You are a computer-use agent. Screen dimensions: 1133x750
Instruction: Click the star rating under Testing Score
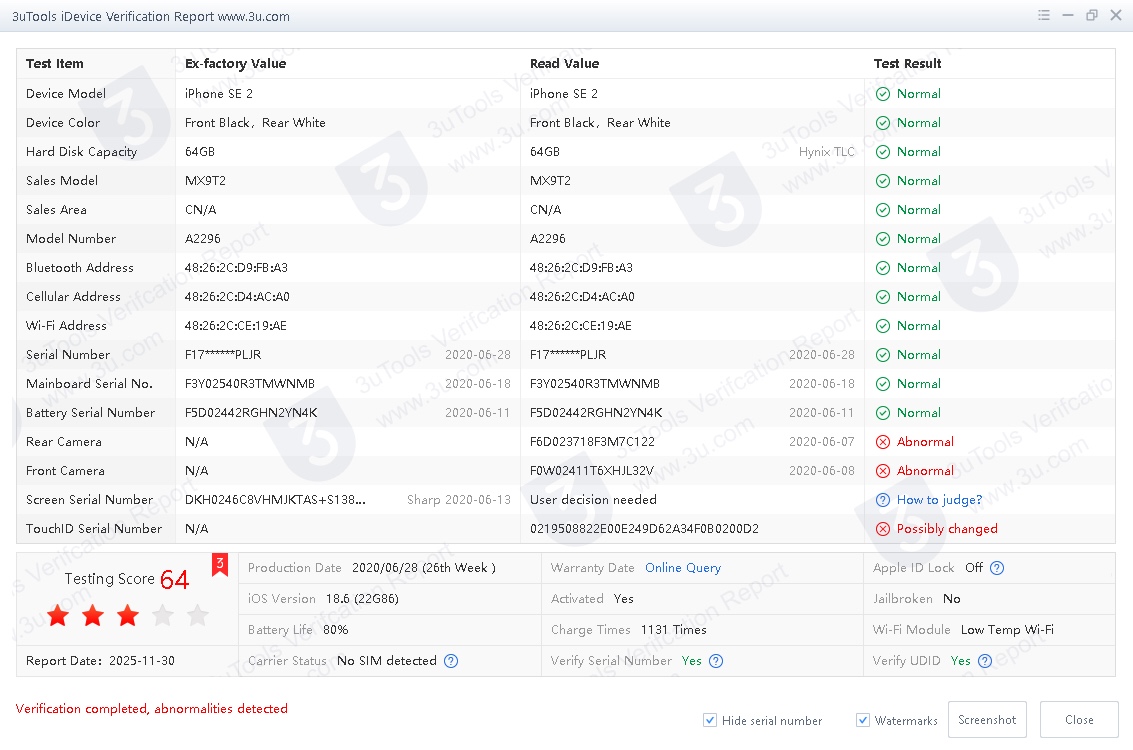[127, 616]
